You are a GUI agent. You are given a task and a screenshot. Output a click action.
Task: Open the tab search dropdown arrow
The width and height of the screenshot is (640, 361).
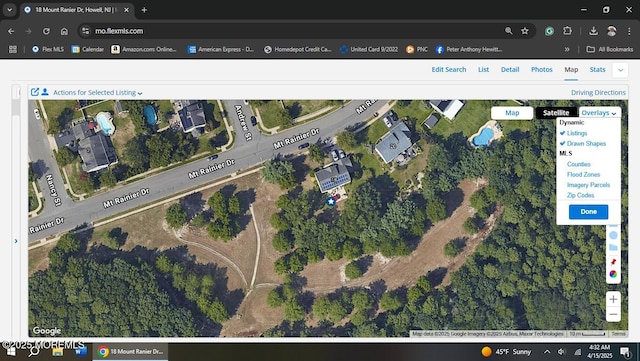(x=9, y=10)
